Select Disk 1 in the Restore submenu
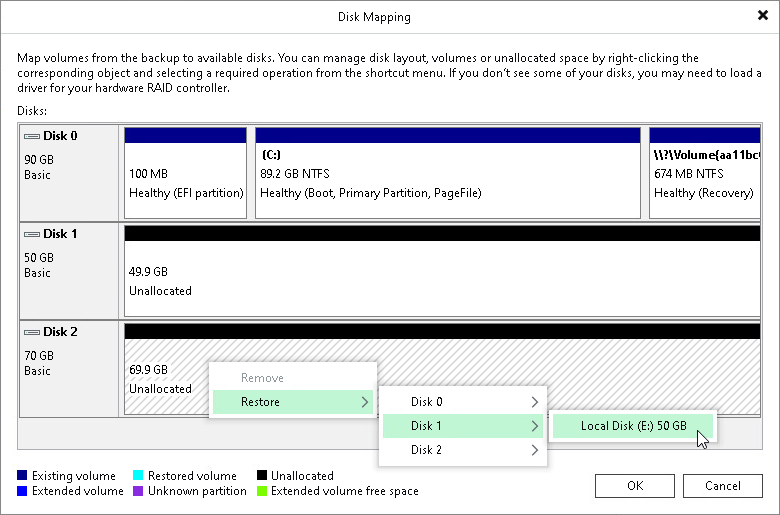 [x=463, y=426]
